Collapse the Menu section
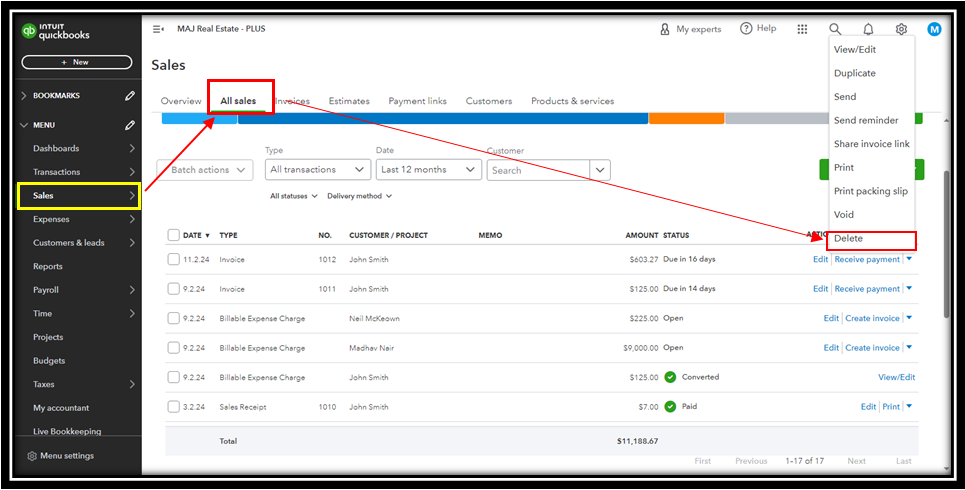 (24, 125)
